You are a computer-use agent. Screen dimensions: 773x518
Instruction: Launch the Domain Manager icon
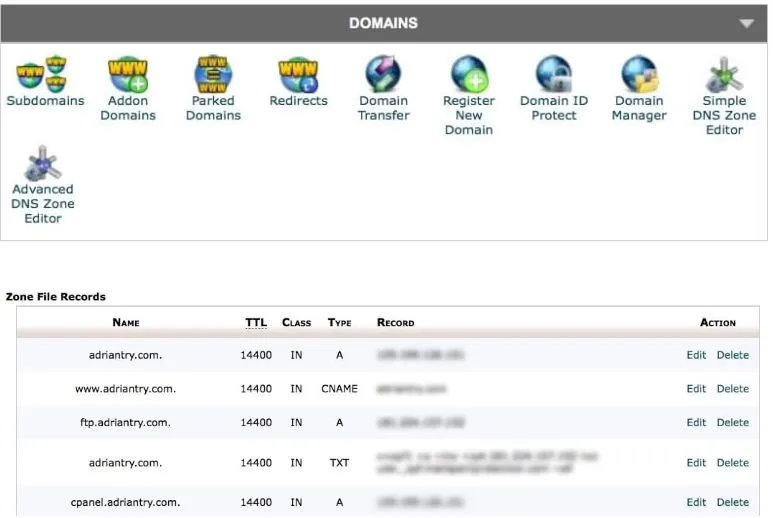point(639,75)
